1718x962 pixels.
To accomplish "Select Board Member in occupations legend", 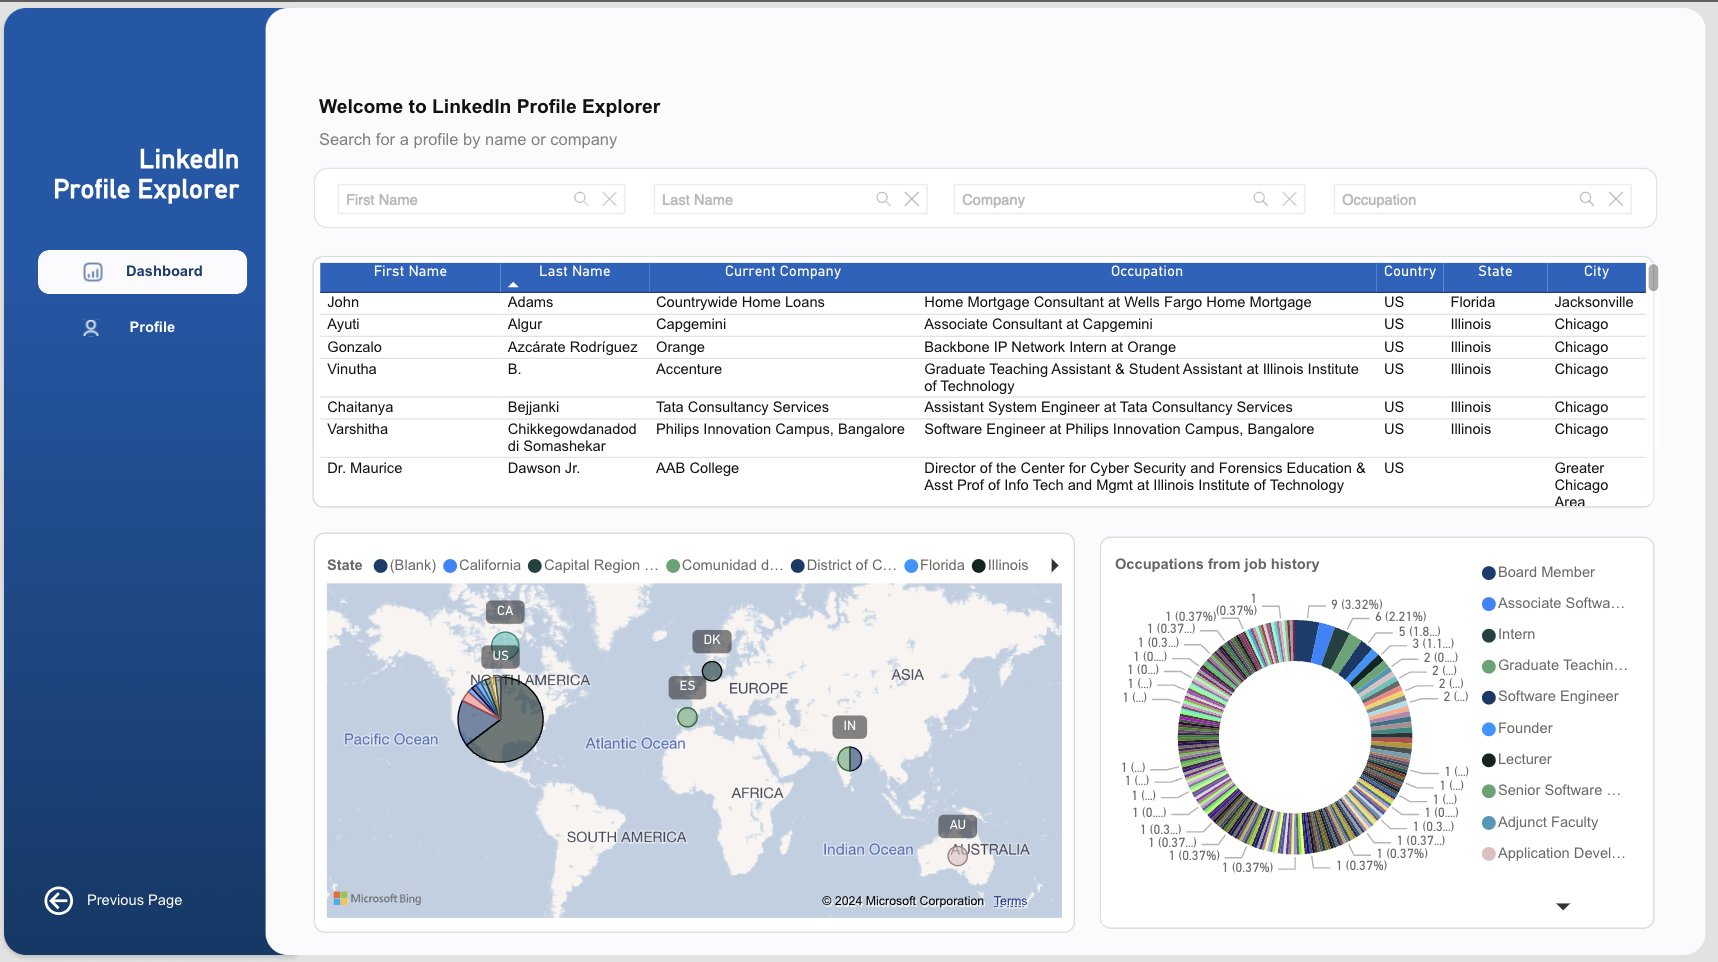I will point(1538,573).
